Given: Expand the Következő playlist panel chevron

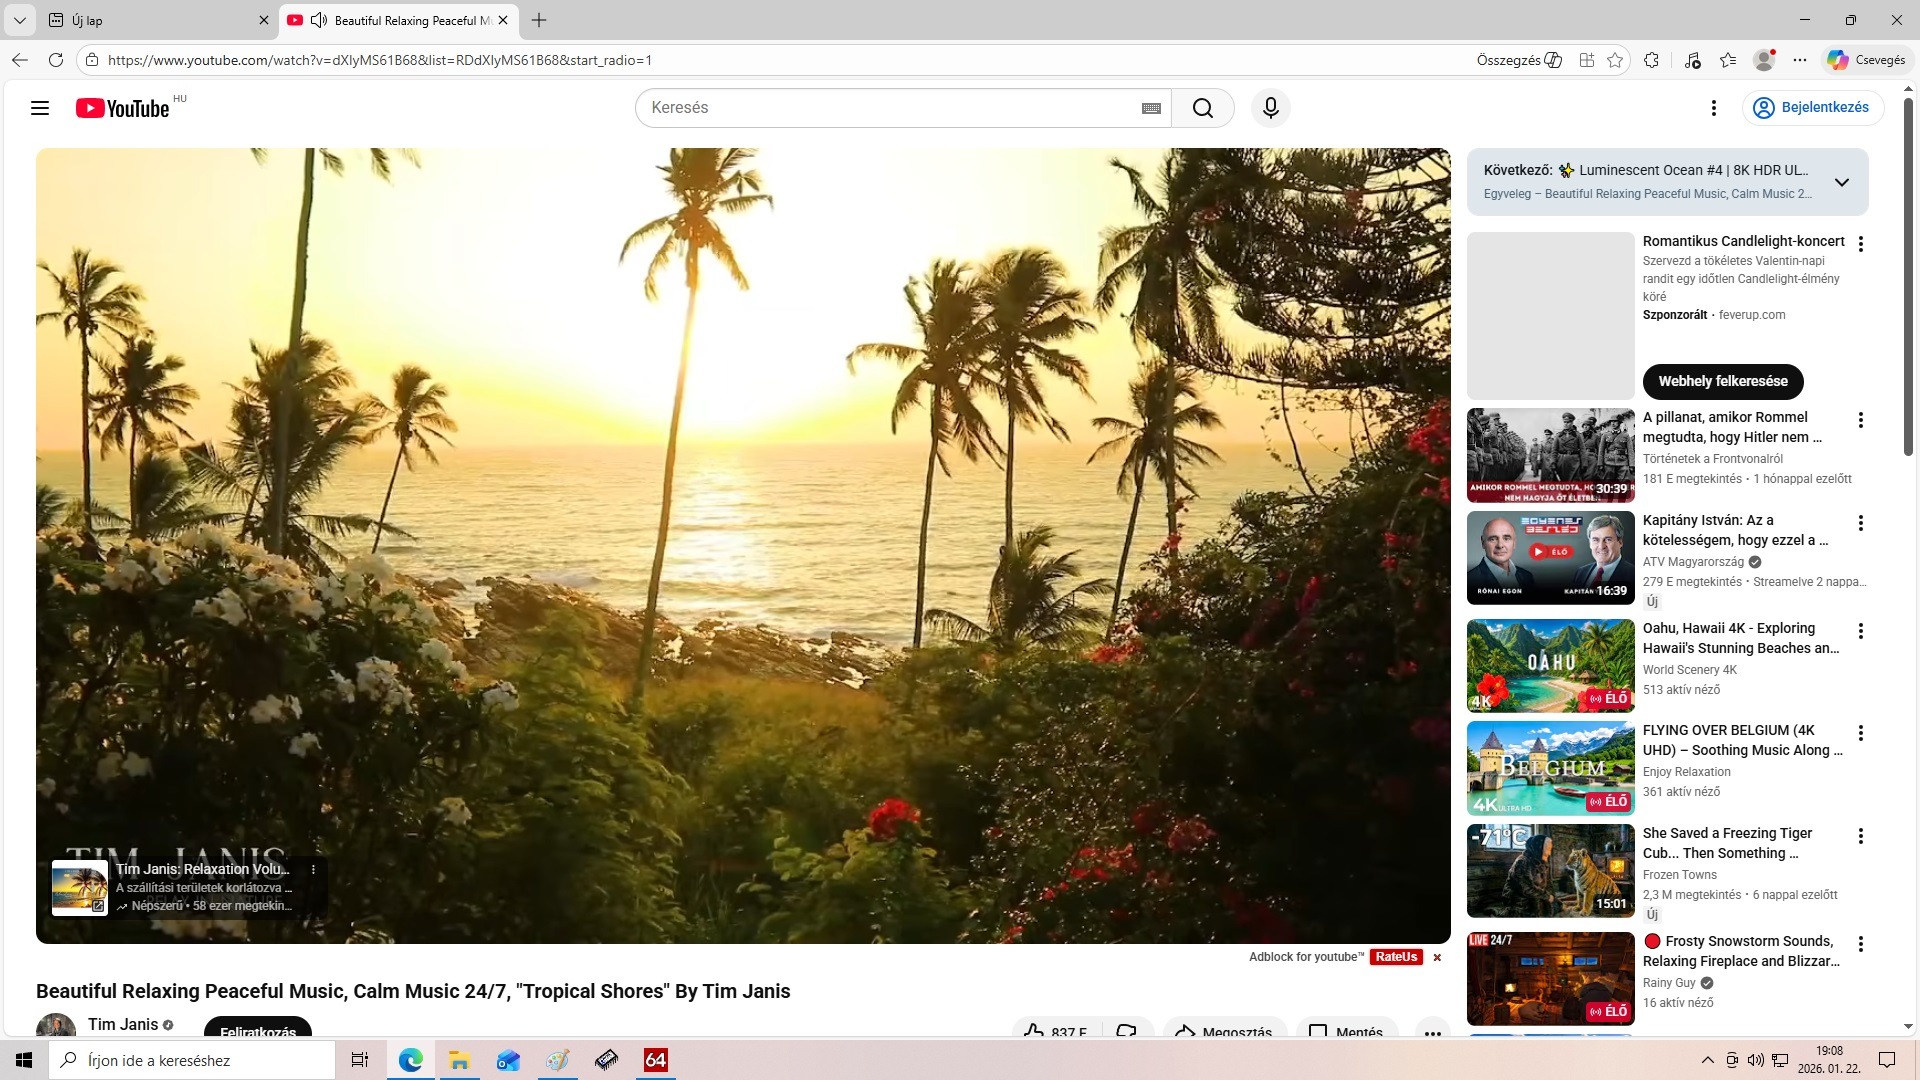Looking at the screenshot, I should coord(1841,182).
